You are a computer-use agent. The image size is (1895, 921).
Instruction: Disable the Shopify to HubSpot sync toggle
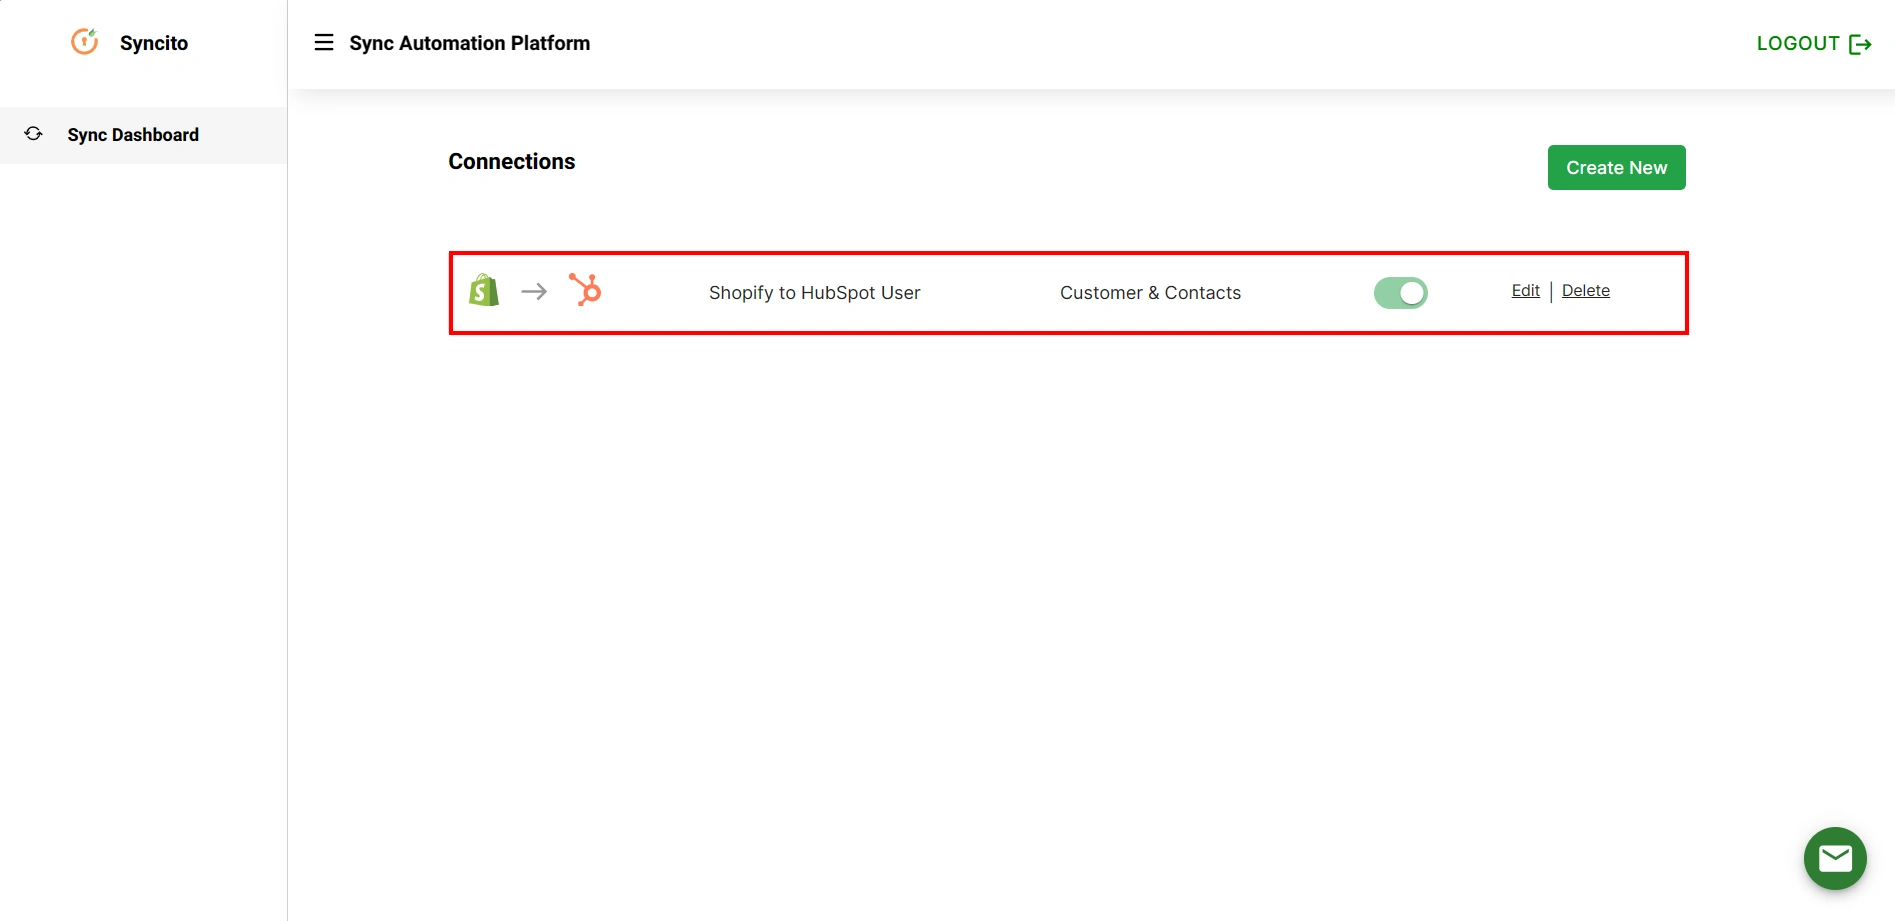pyautogui.click(x=1400, y=292)
